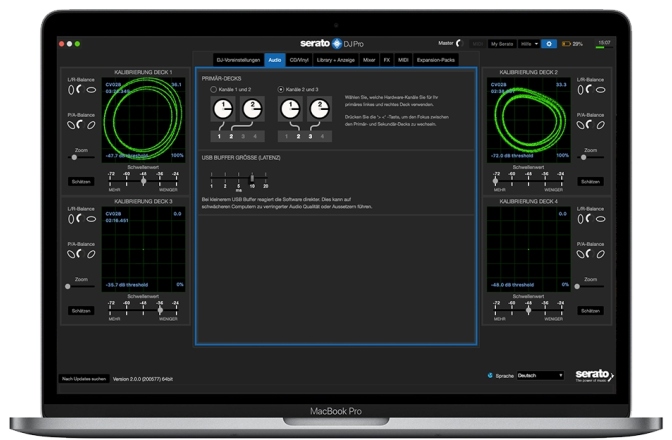This screenshot has width=672, height=440.
Task: Click the Kalibrierung Deck 1 scope display
Action: [143, 120]
